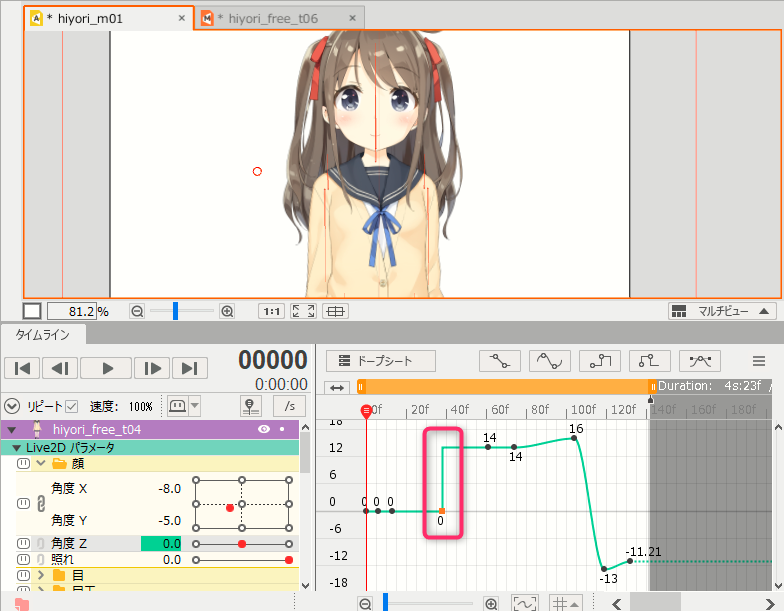Reset the canvas view to 1:1
This screenshot has width=784, height=611.
270,311
